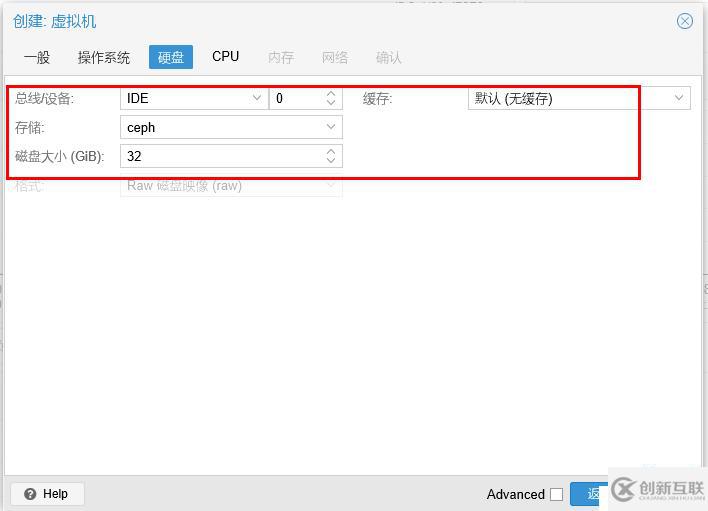Image resolution: width=708 pixels, height=511 pixels.
Task: Select the 硬盘 tab
Action: click(x=171, y=57)
